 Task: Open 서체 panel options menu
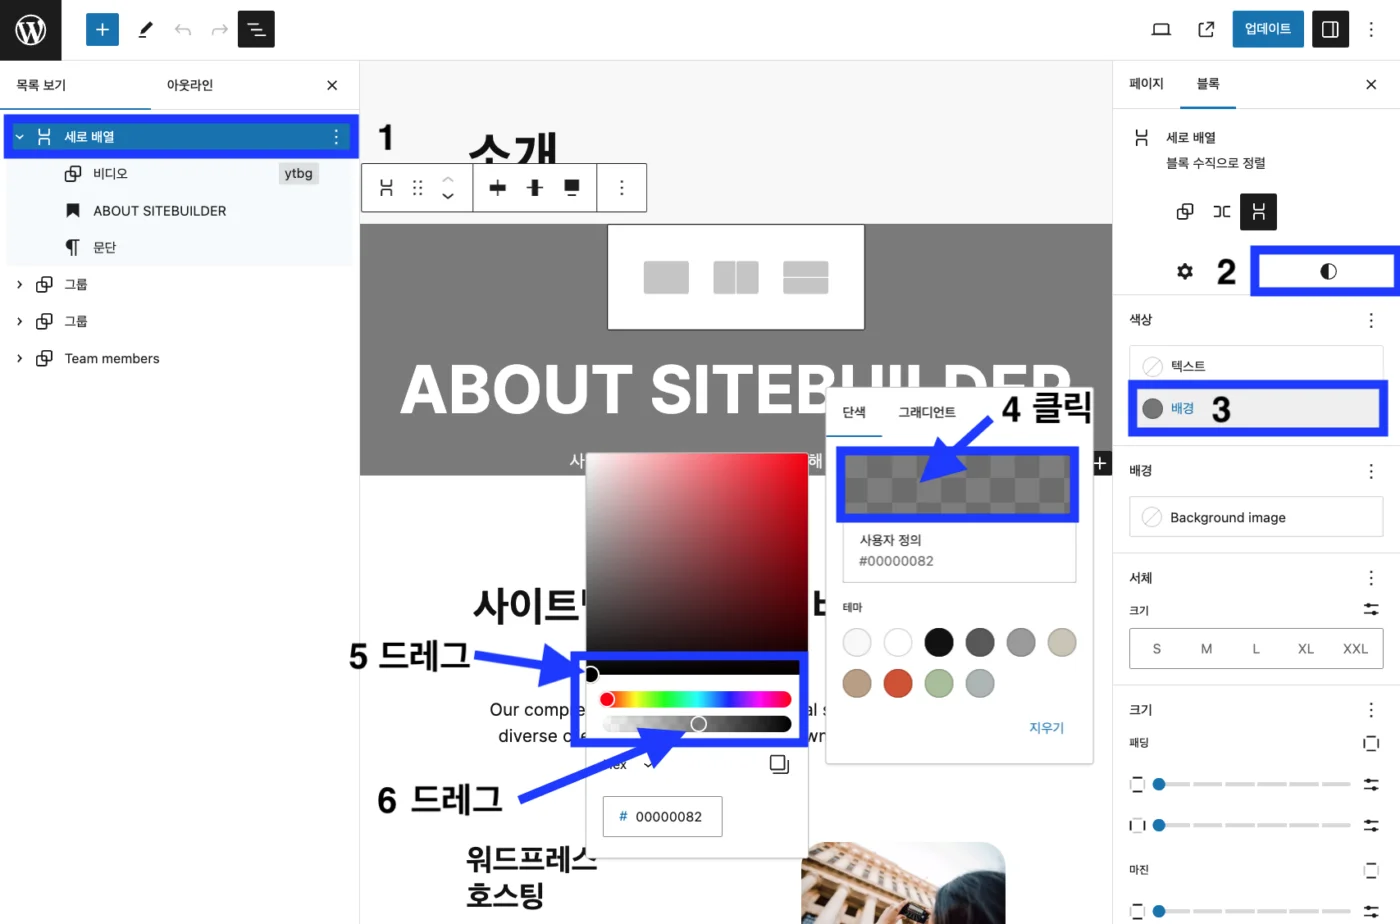(1371, 578)
